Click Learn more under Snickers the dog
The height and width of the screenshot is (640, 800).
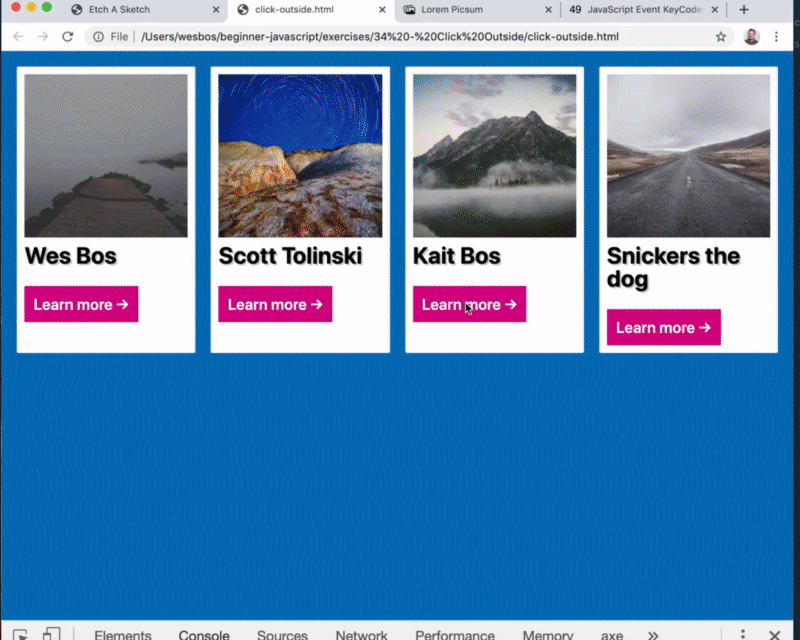pos(663,327)
